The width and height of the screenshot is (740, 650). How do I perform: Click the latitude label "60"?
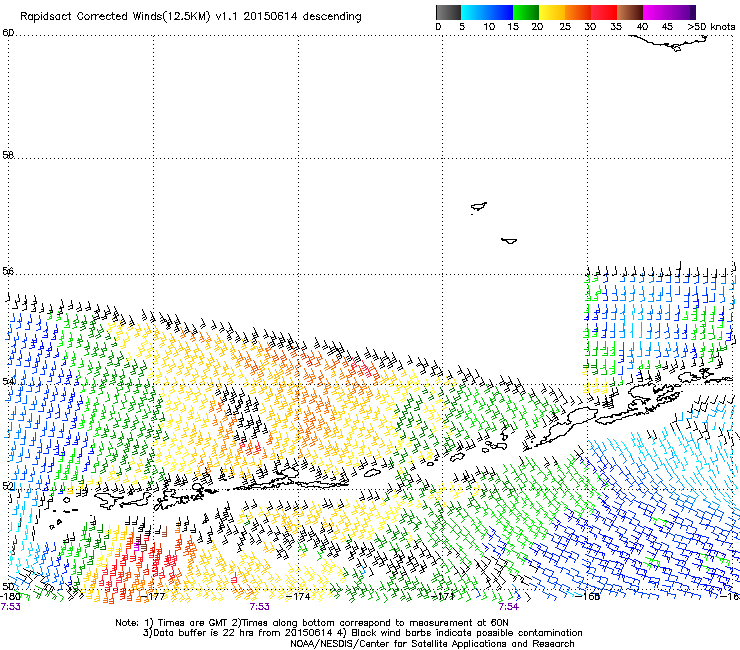pos(8,33)
